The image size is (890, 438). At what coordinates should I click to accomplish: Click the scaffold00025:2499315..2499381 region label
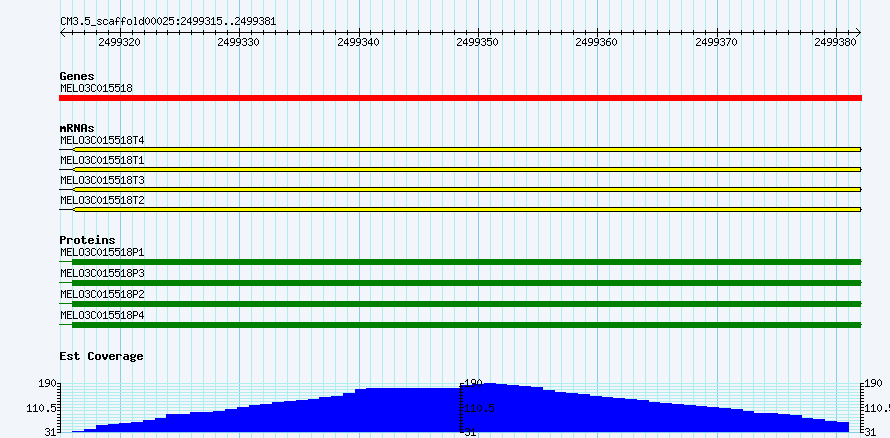click(x=168, y=22)
